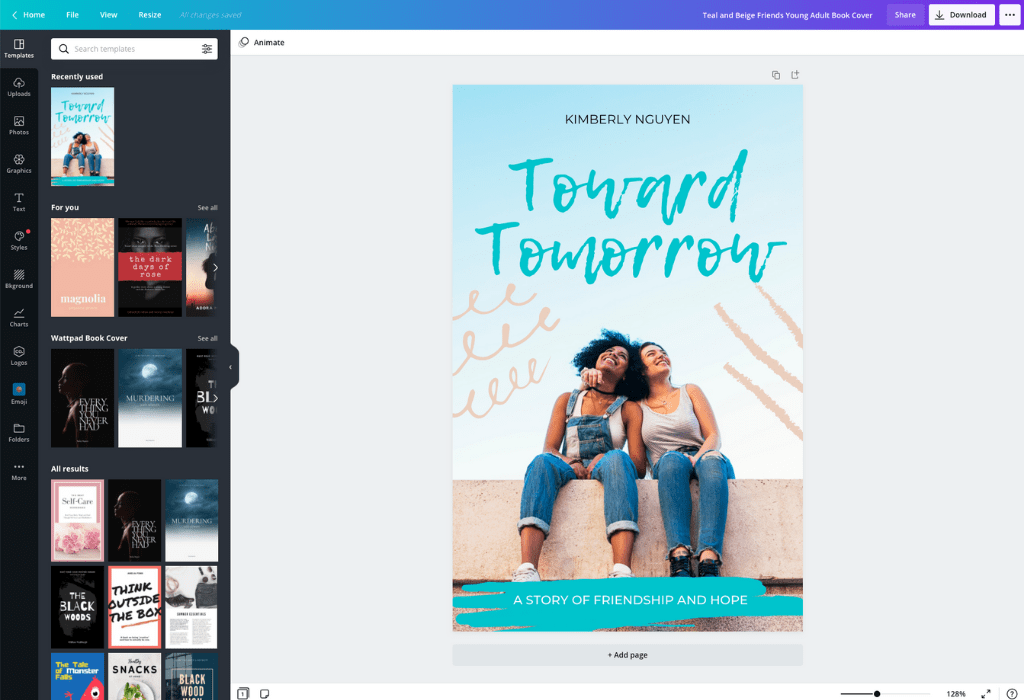Duplicate the page using the copy icon
Screen dimensions: 1024x700
pos(776,74)
